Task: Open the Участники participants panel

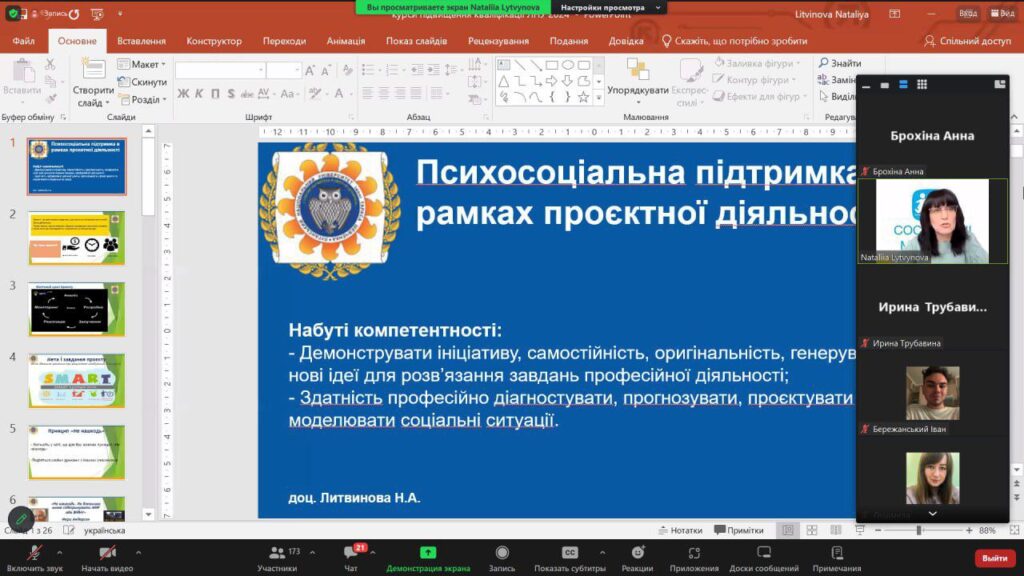Action: click(x=277, y=553)
